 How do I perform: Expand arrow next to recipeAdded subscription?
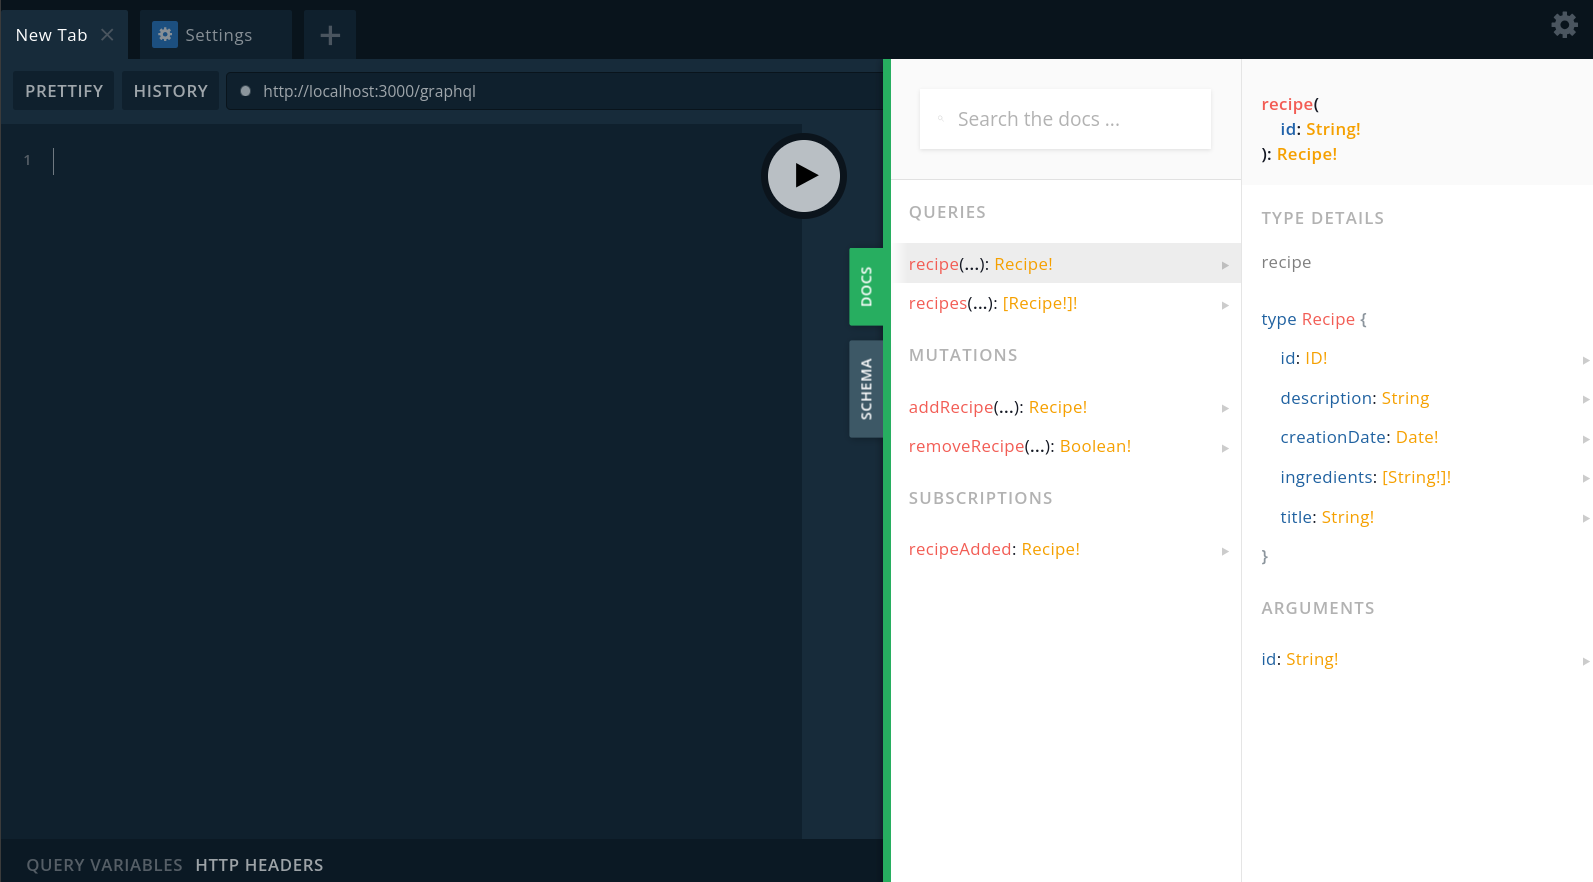click(x=1225, y=551)
